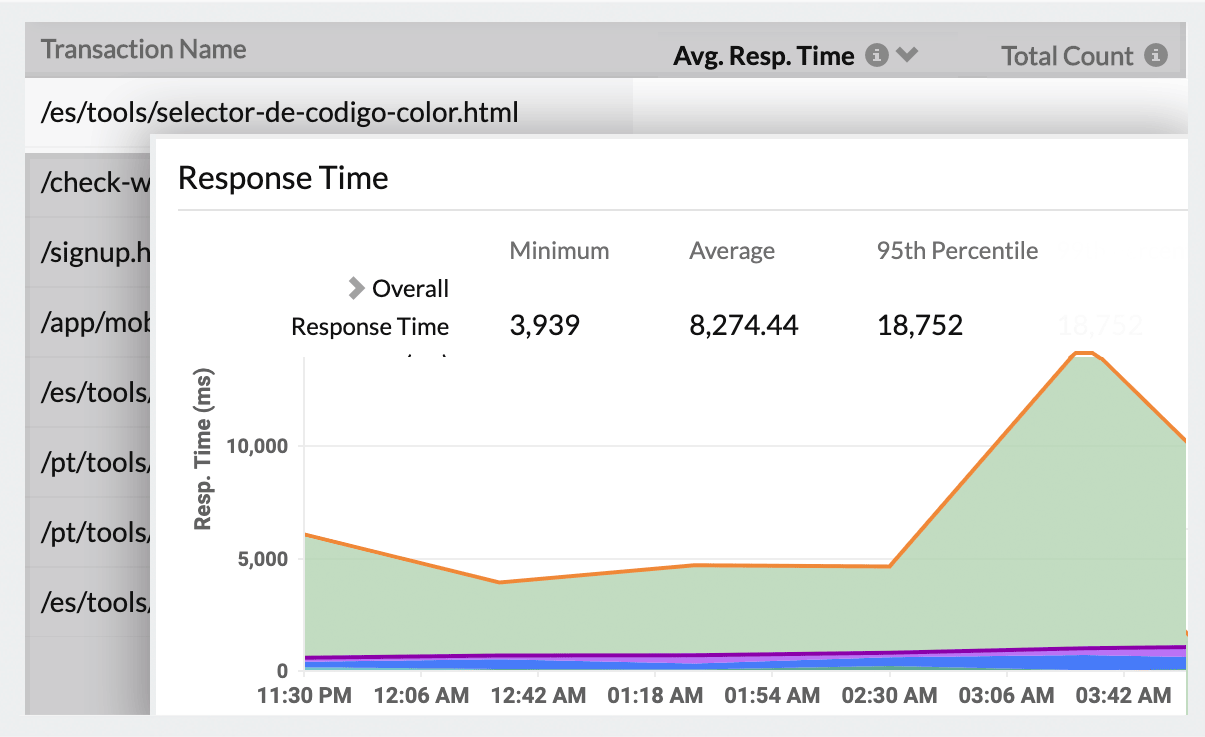Open the sort dropdown on Avg. Resp. Time

(x=905, y=55)
